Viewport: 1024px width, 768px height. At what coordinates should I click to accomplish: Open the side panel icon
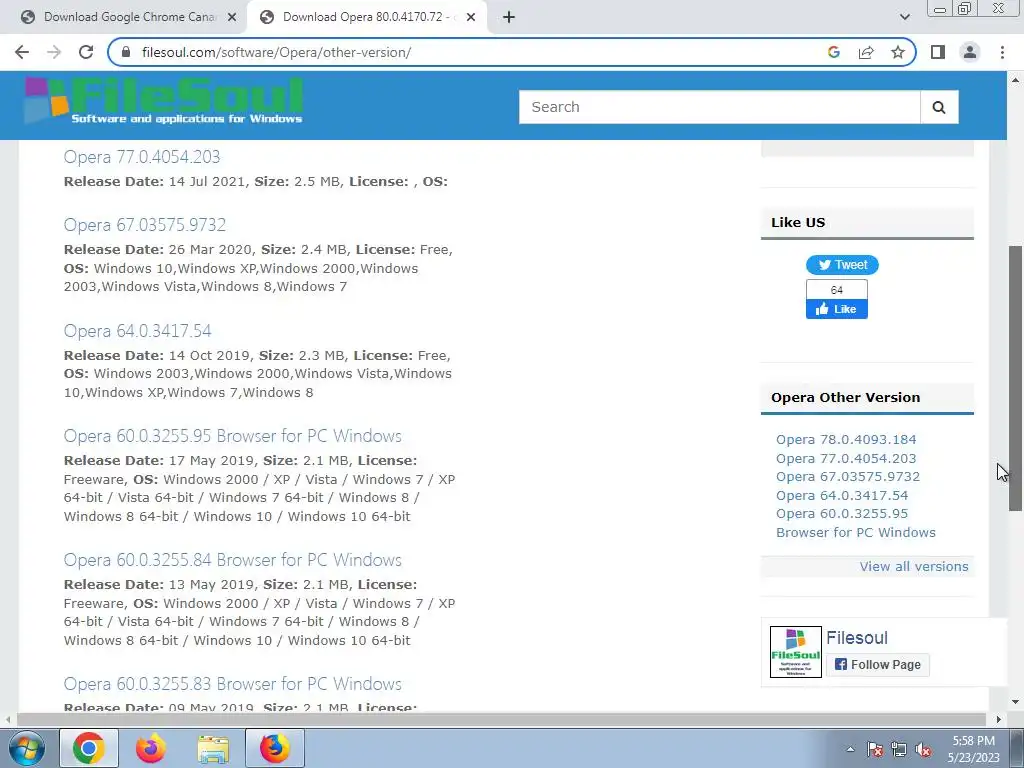(938, 52)
